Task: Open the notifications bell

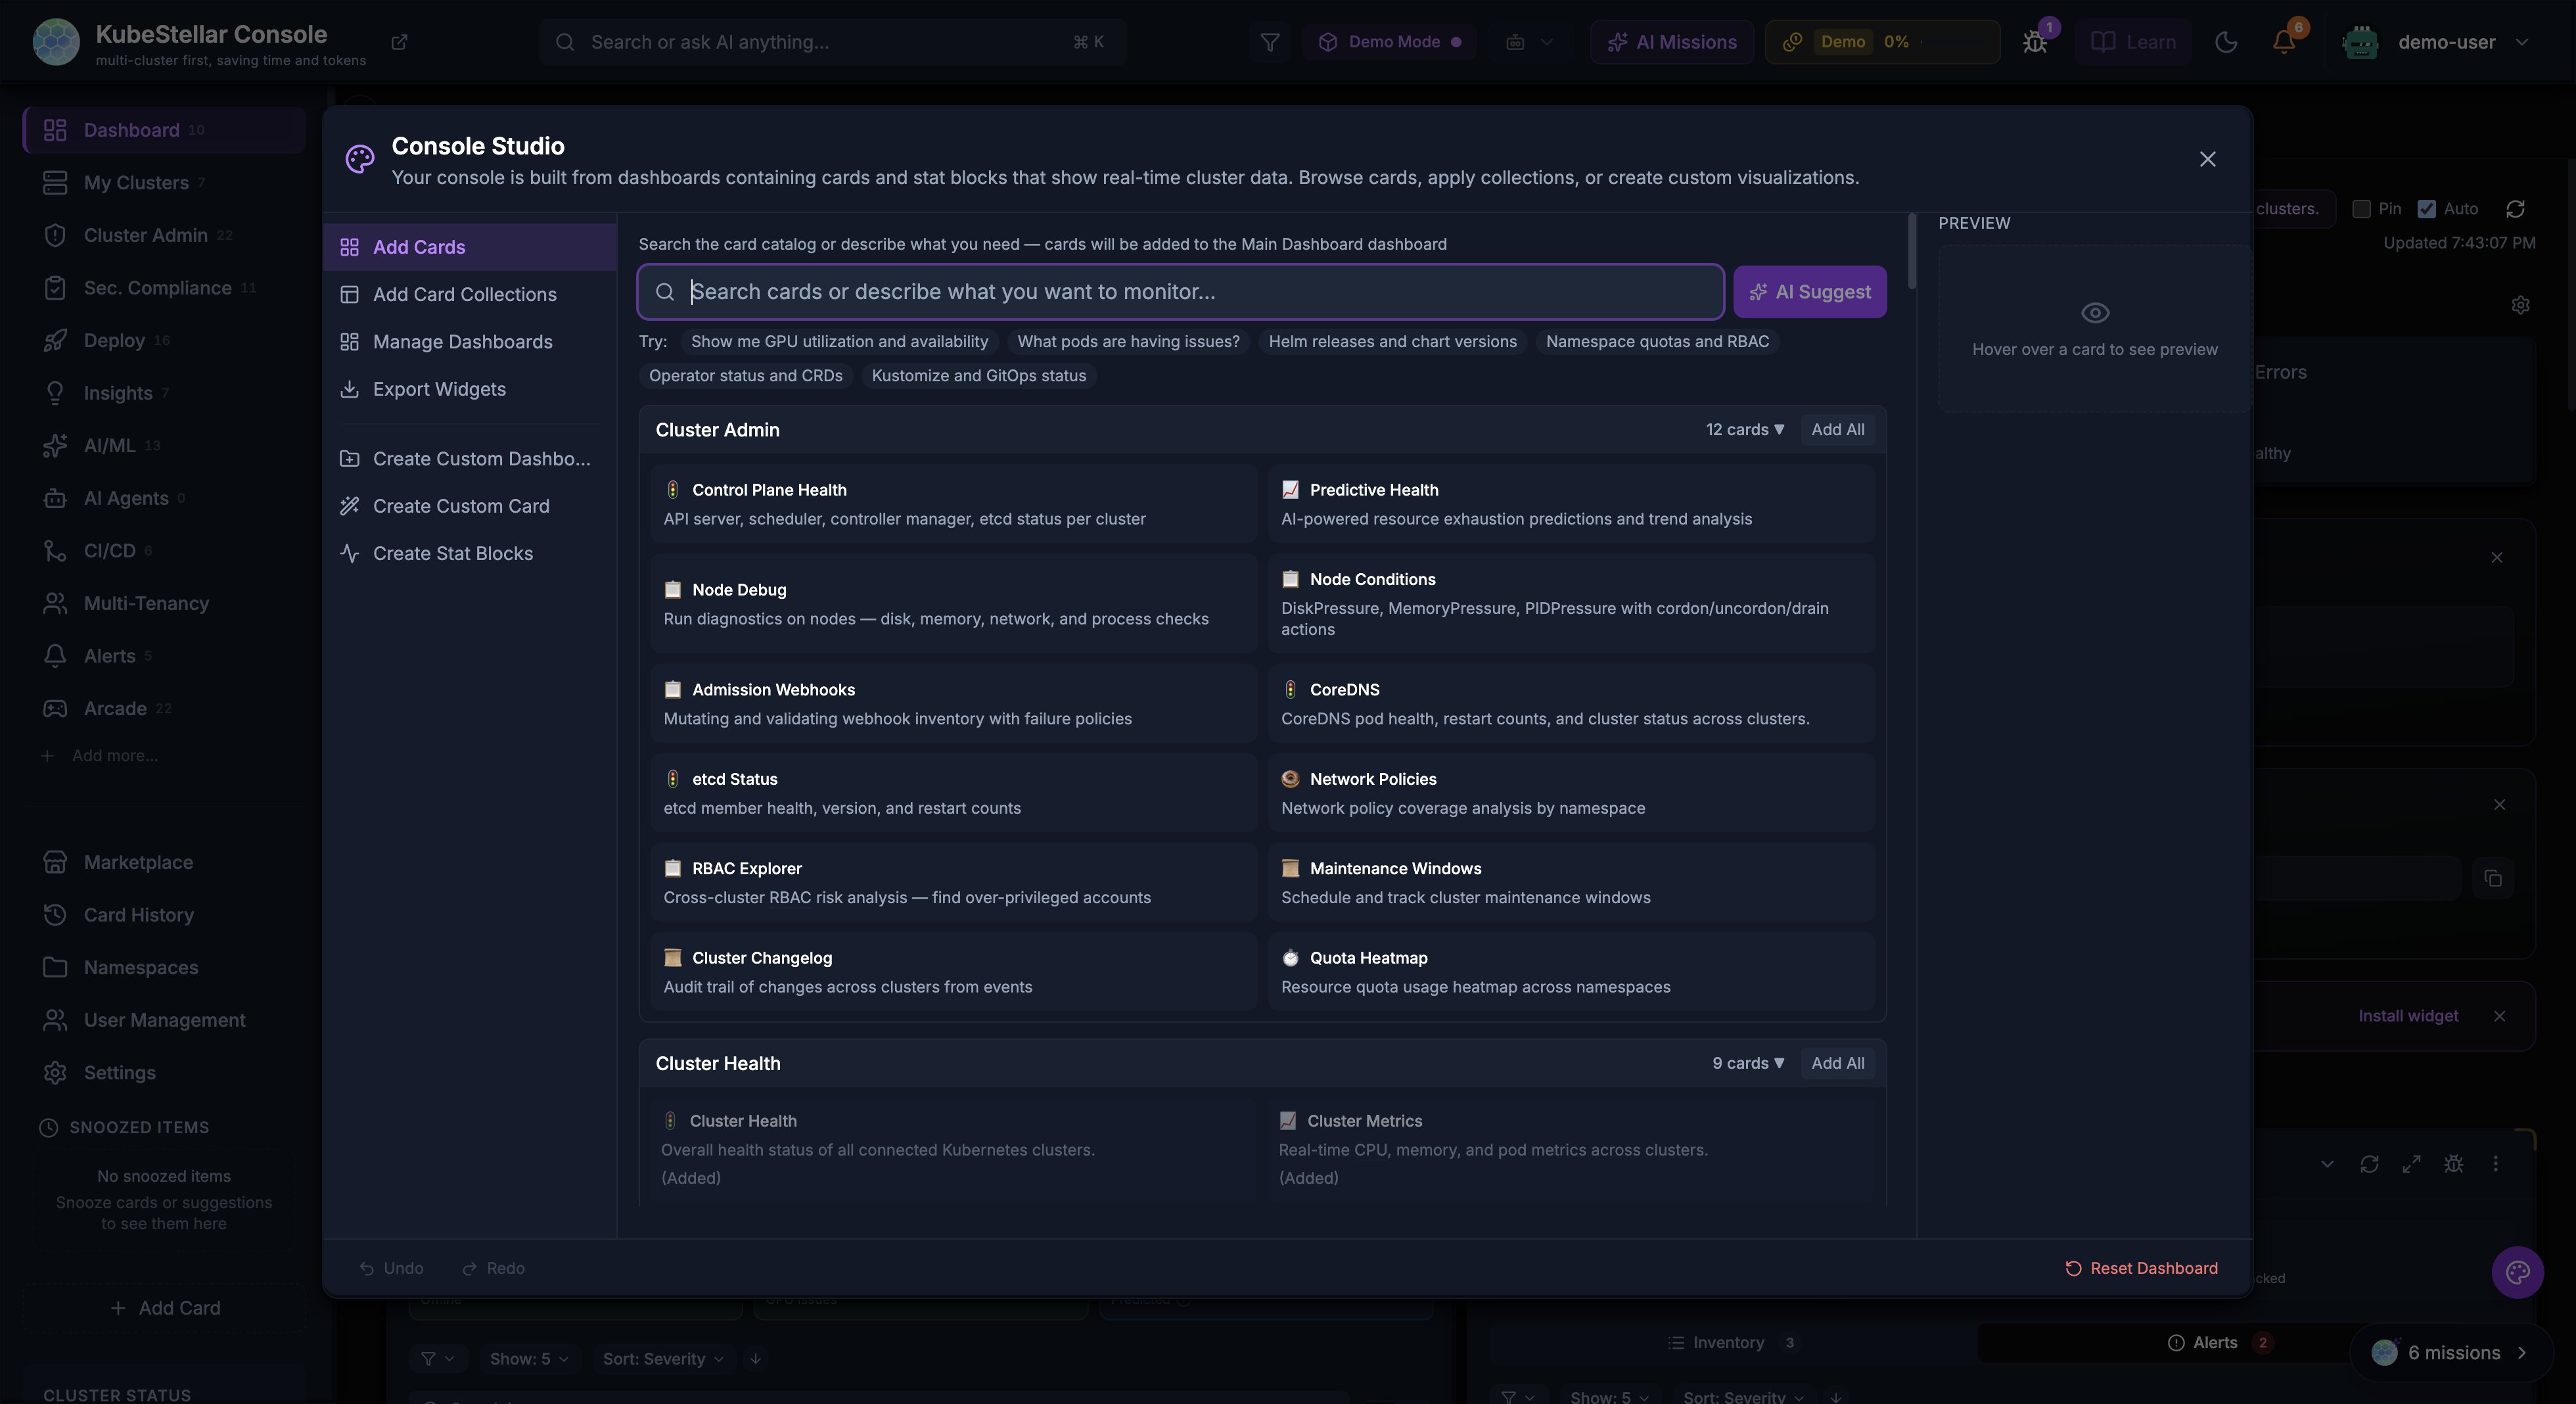Action: click(2283, 42)
